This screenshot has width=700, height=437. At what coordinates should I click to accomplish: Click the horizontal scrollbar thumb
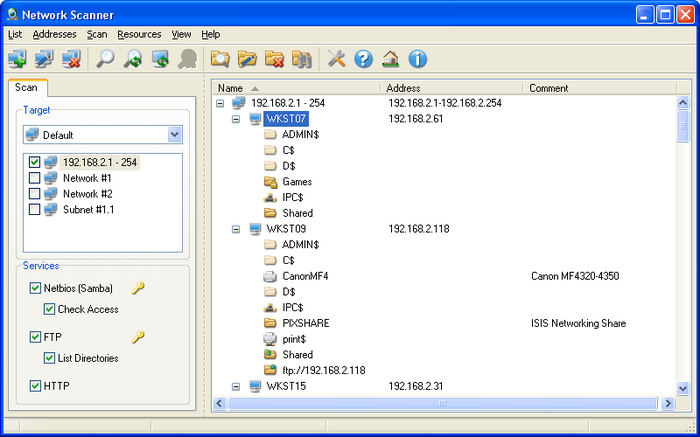[x=442, y=404]
